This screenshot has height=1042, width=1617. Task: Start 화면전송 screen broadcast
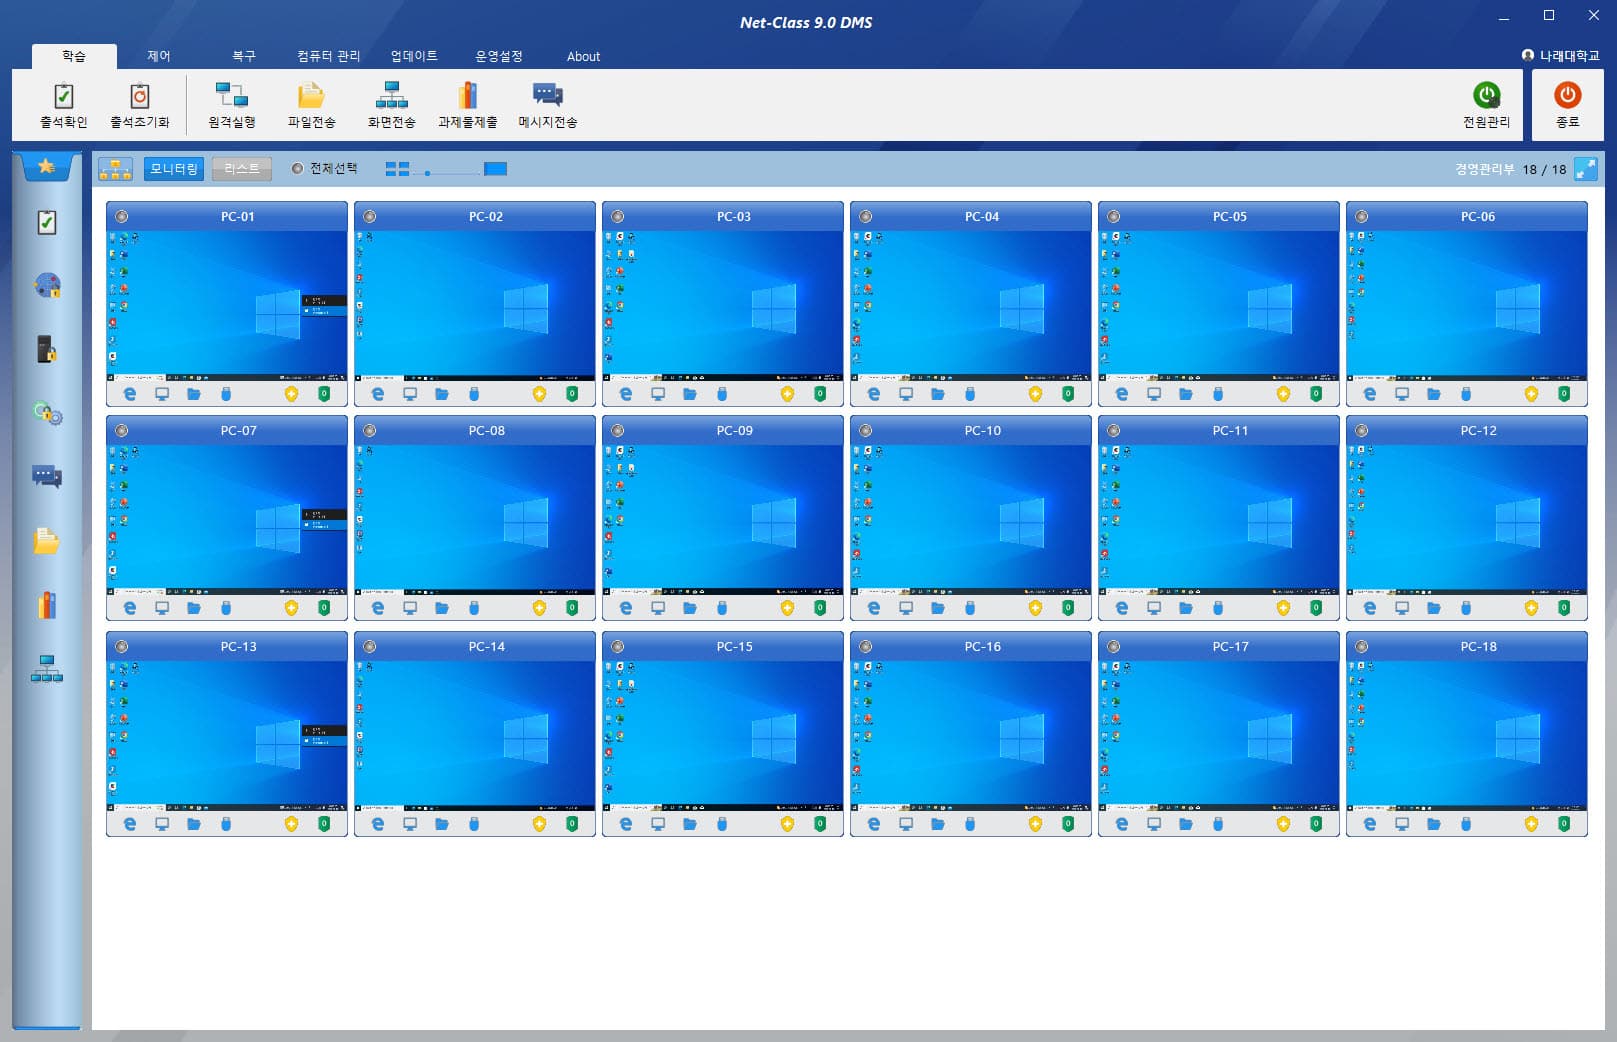coord(391,105)
